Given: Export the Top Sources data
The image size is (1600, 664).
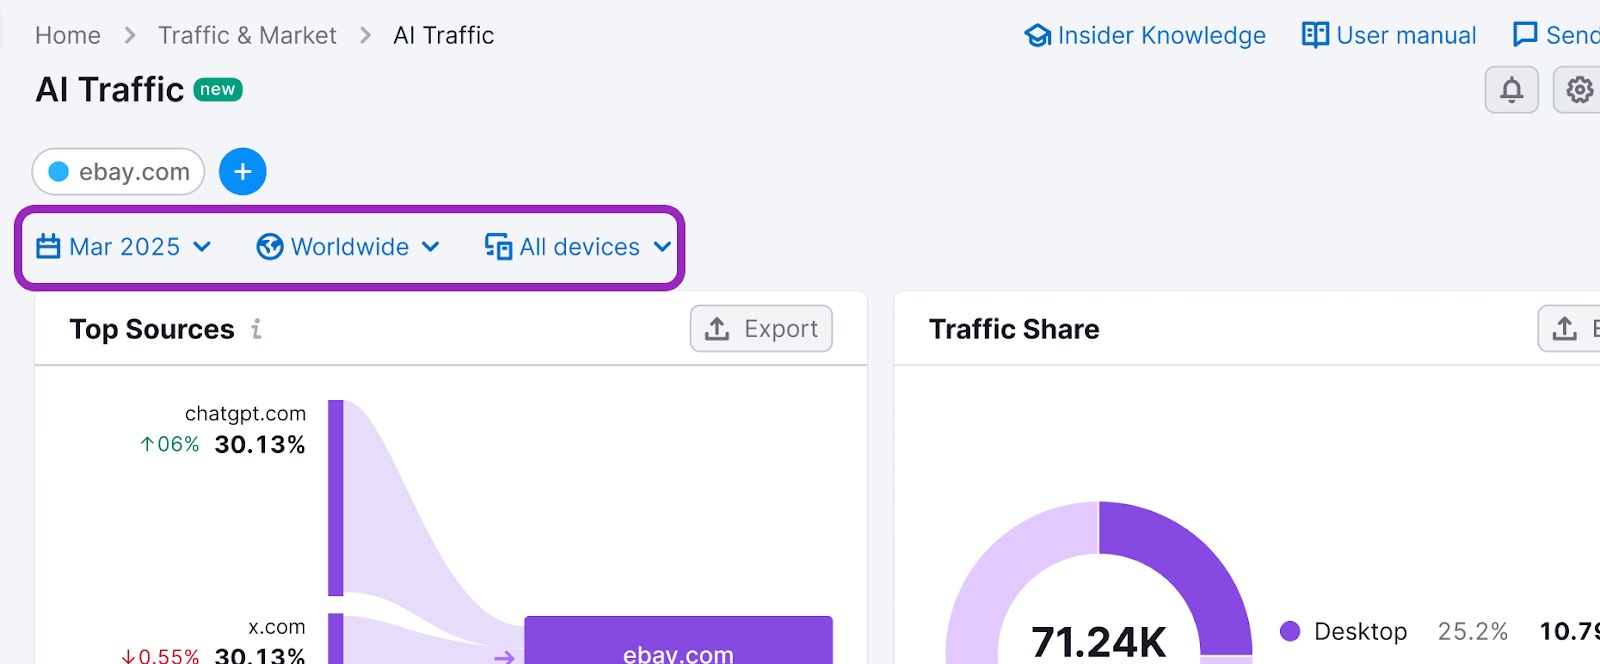Looking at the screenshot, I should [761, 329].
